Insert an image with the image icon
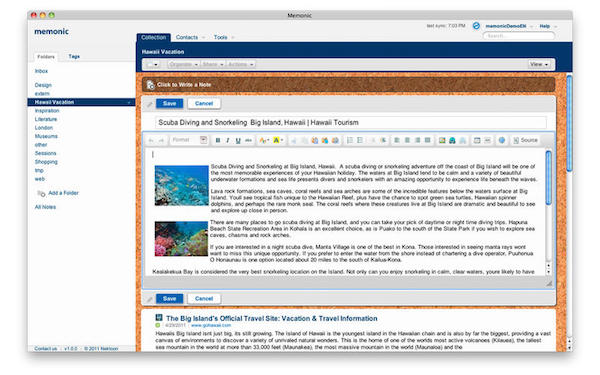Viewport: 600px width, 375px height. coord(442,140)
